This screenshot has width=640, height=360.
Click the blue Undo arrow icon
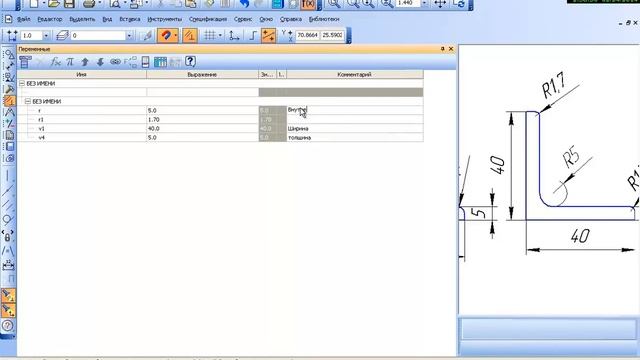point(244,4)
